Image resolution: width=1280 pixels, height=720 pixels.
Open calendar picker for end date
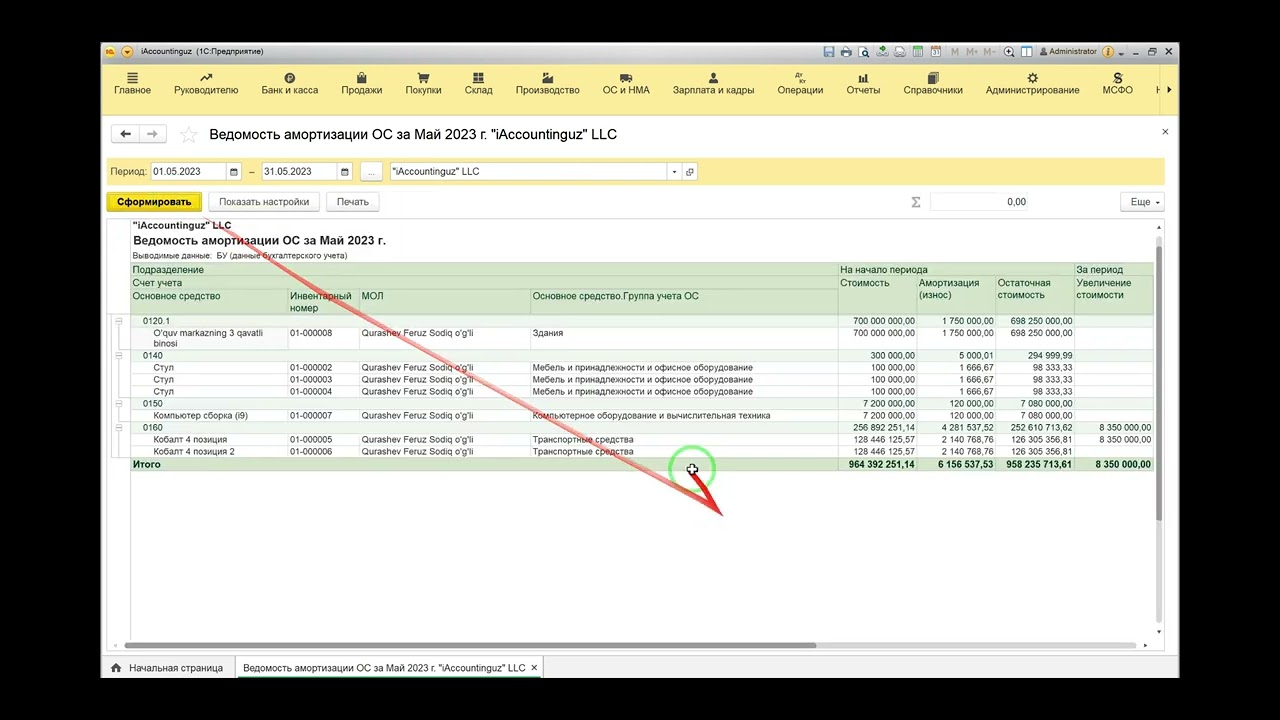(345, 172)
